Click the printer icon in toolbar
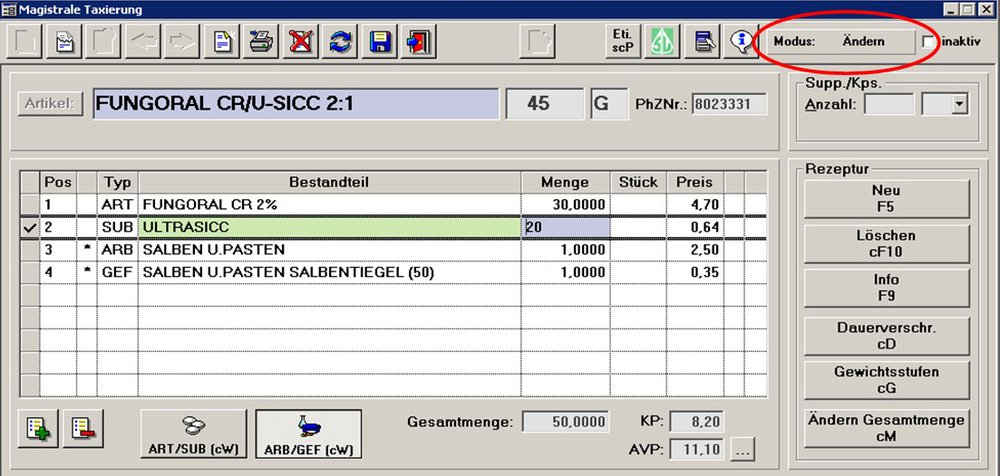The image size is (1000, 476). pos(261,42)
